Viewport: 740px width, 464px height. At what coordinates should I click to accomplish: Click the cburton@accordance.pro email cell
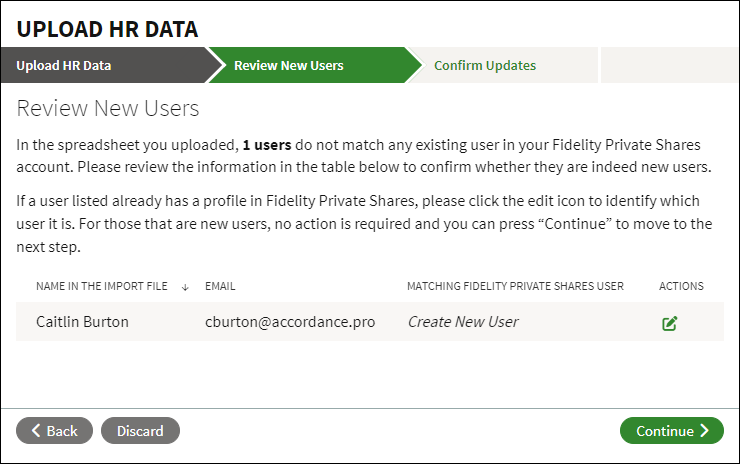pos(290,322)
